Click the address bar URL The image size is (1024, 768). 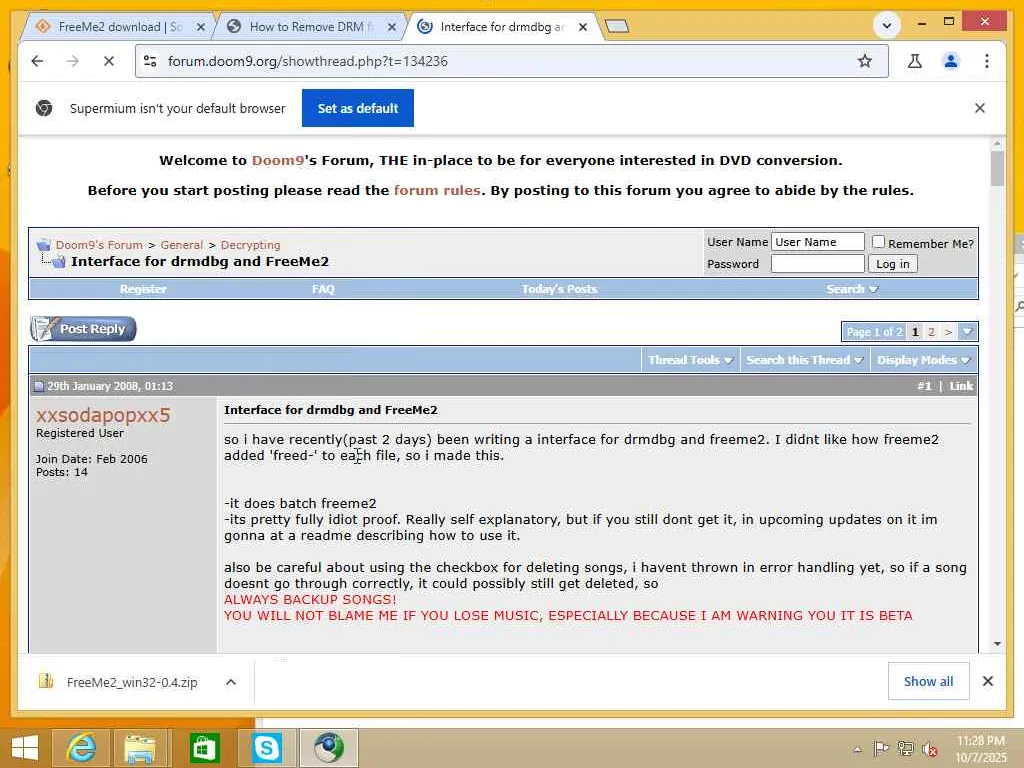(308, 61)
